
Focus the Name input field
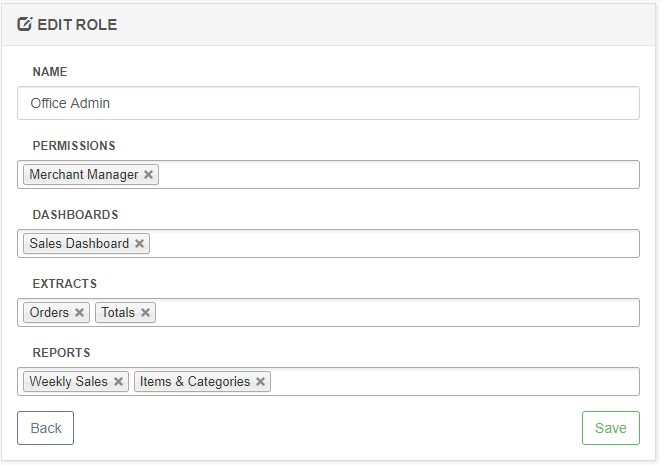click(328, 103)
